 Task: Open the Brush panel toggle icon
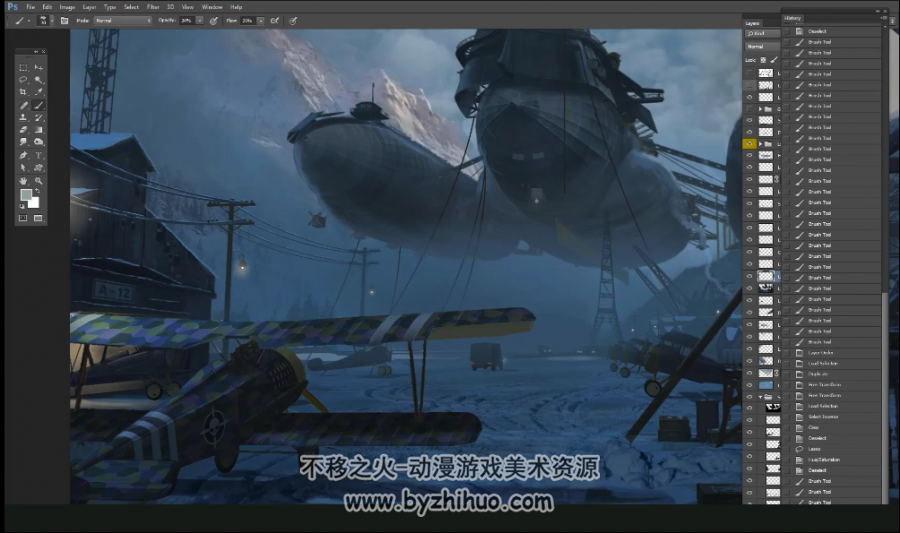pos(64,21)
